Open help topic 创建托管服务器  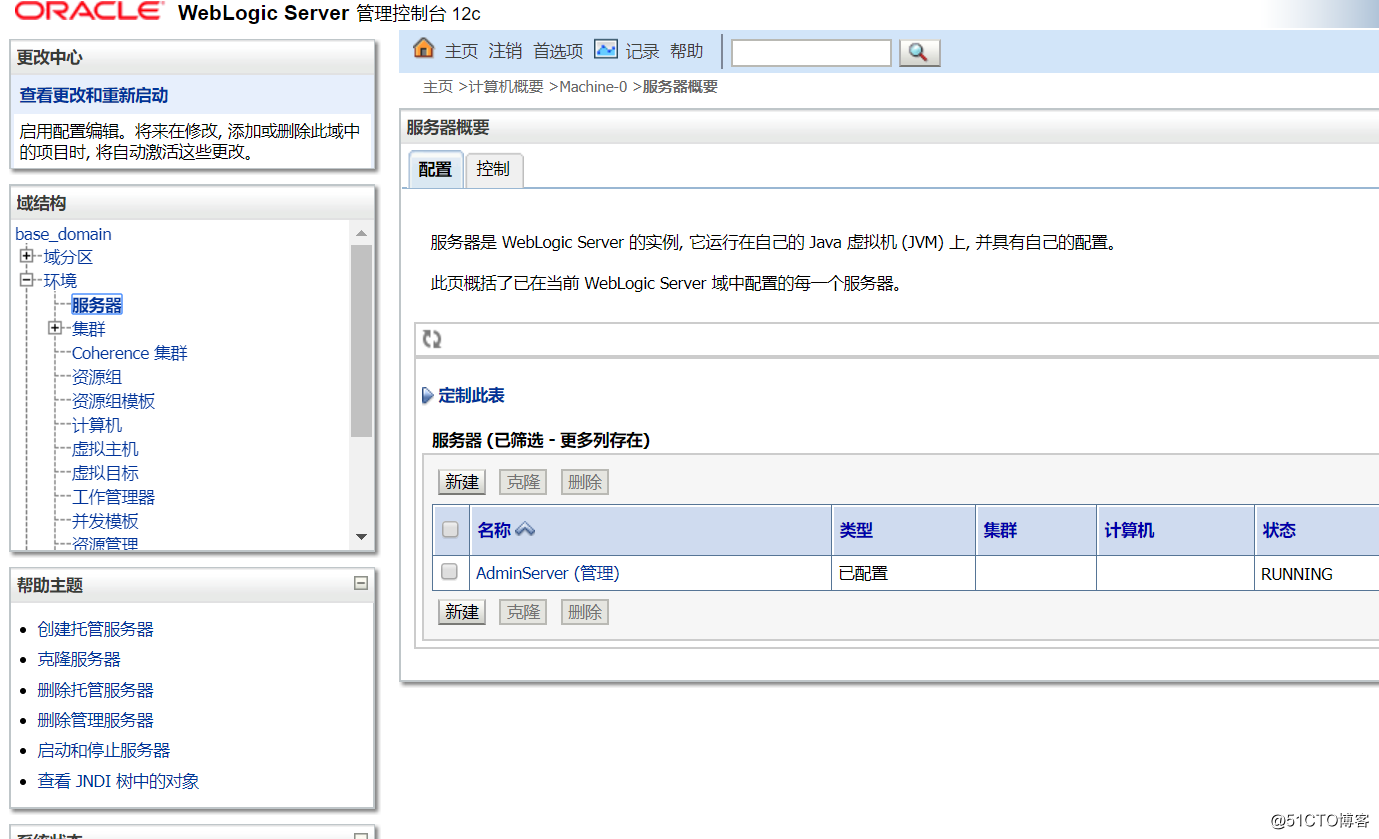(x=96, y=629)
